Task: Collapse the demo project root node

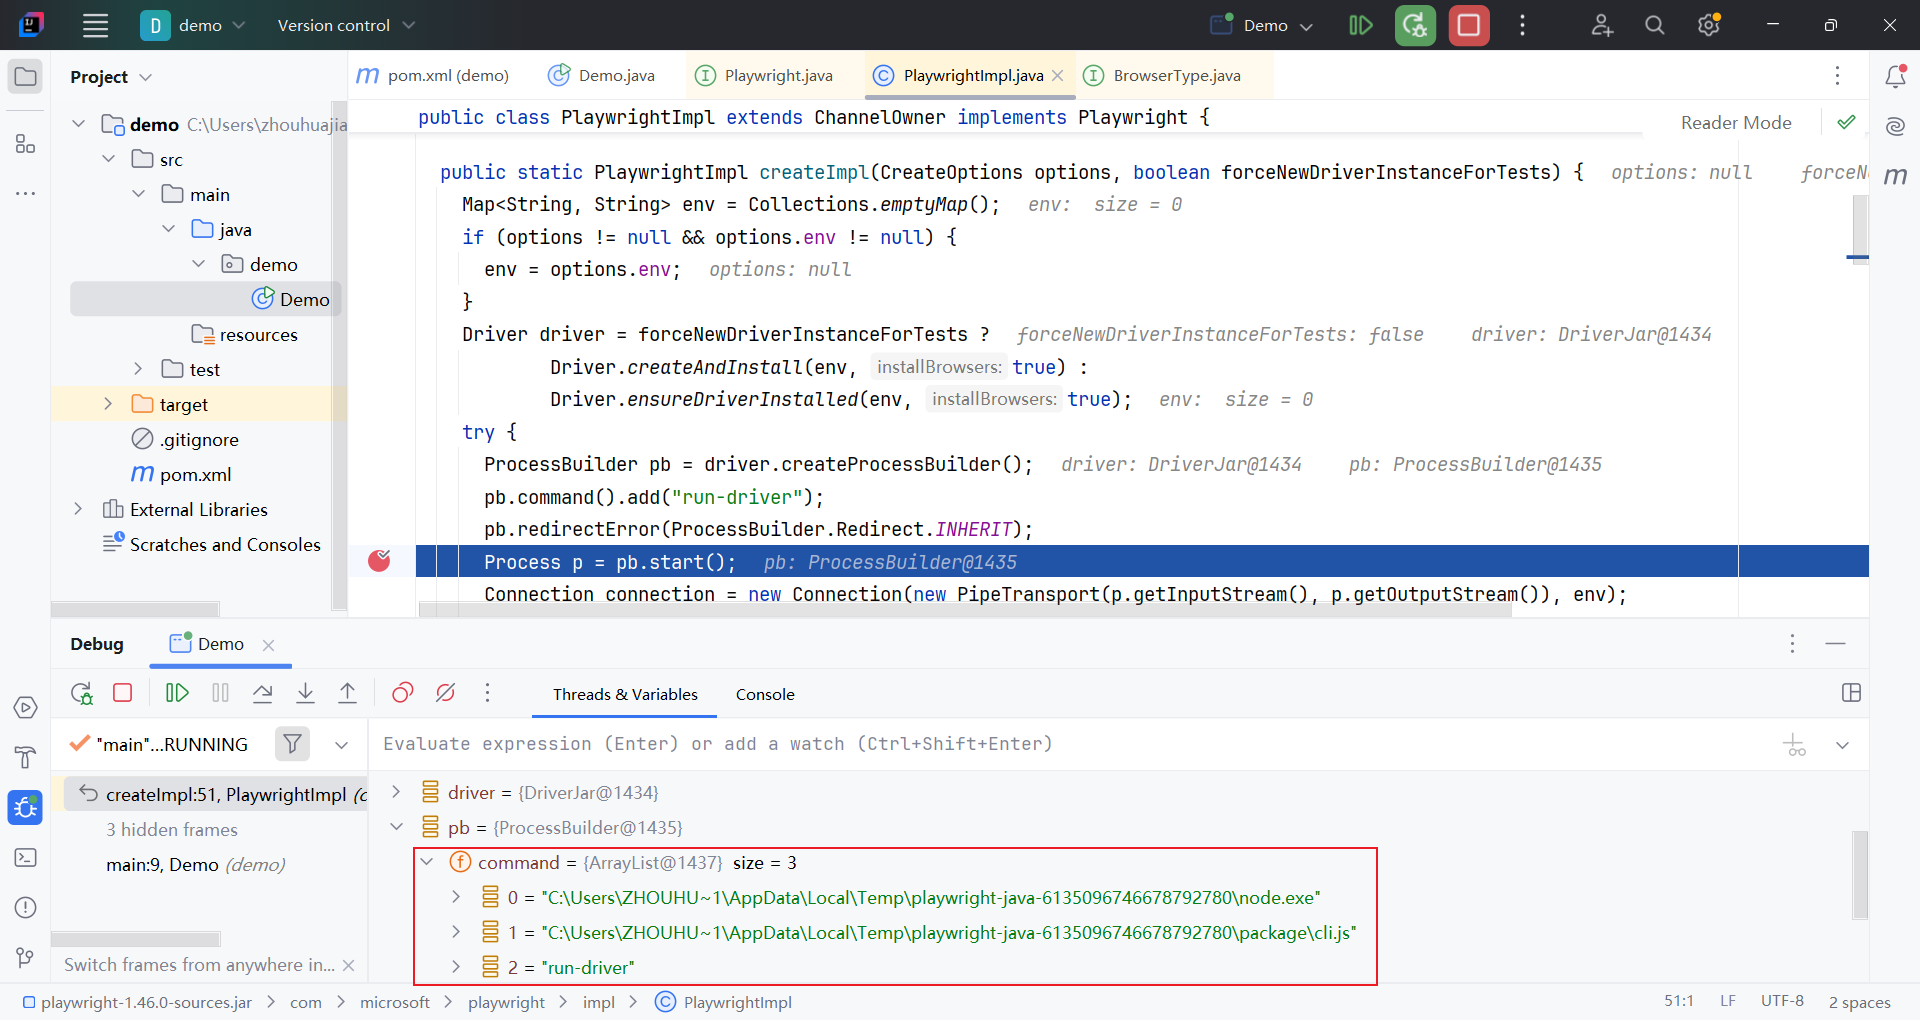Action: point(78,124)
